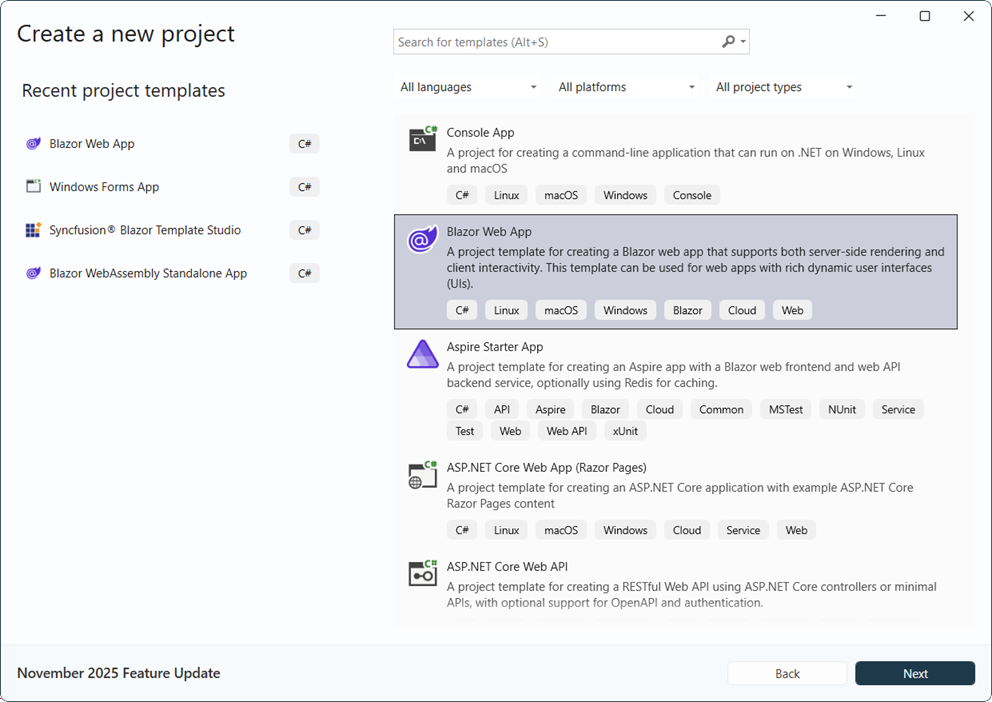Click the Blazor Web App purple icon
The width and height of the screenshot is (992, 702).
(421, 240)
